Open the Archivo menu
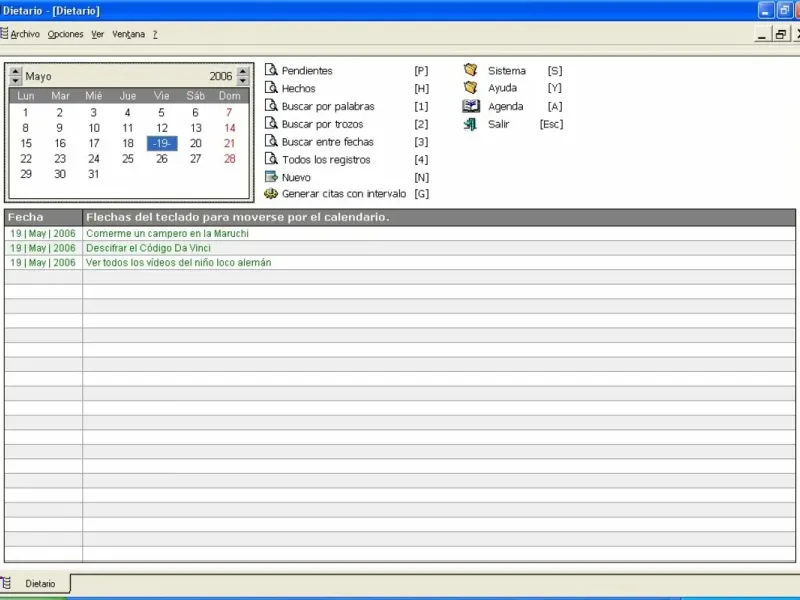The image size is (800, 600). (x=25, y=34)
